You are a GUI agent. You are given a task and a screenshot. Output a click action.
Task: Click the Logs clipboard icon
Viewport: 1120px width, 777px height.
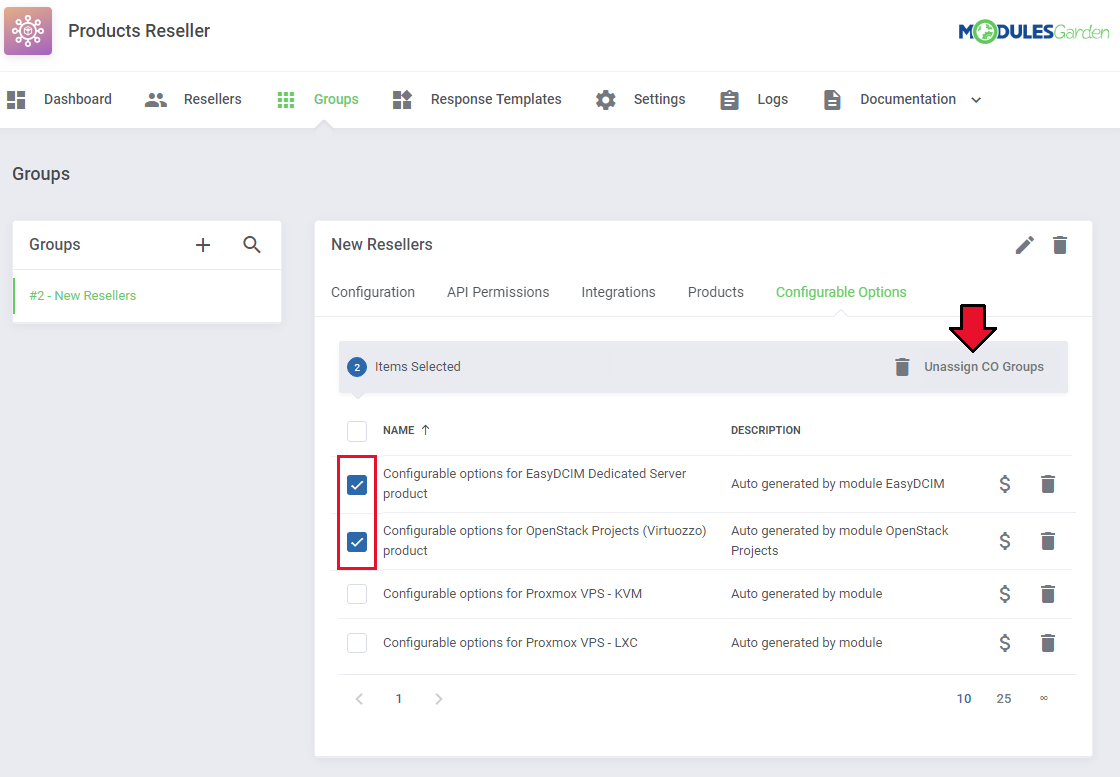click(x=729, y=99)
